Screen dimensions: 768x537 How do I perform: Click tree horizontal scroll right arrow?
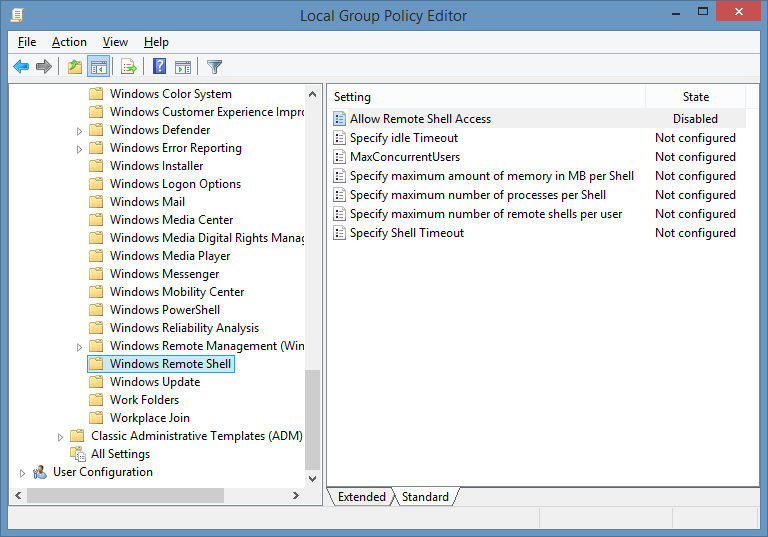tap(295, 495)
